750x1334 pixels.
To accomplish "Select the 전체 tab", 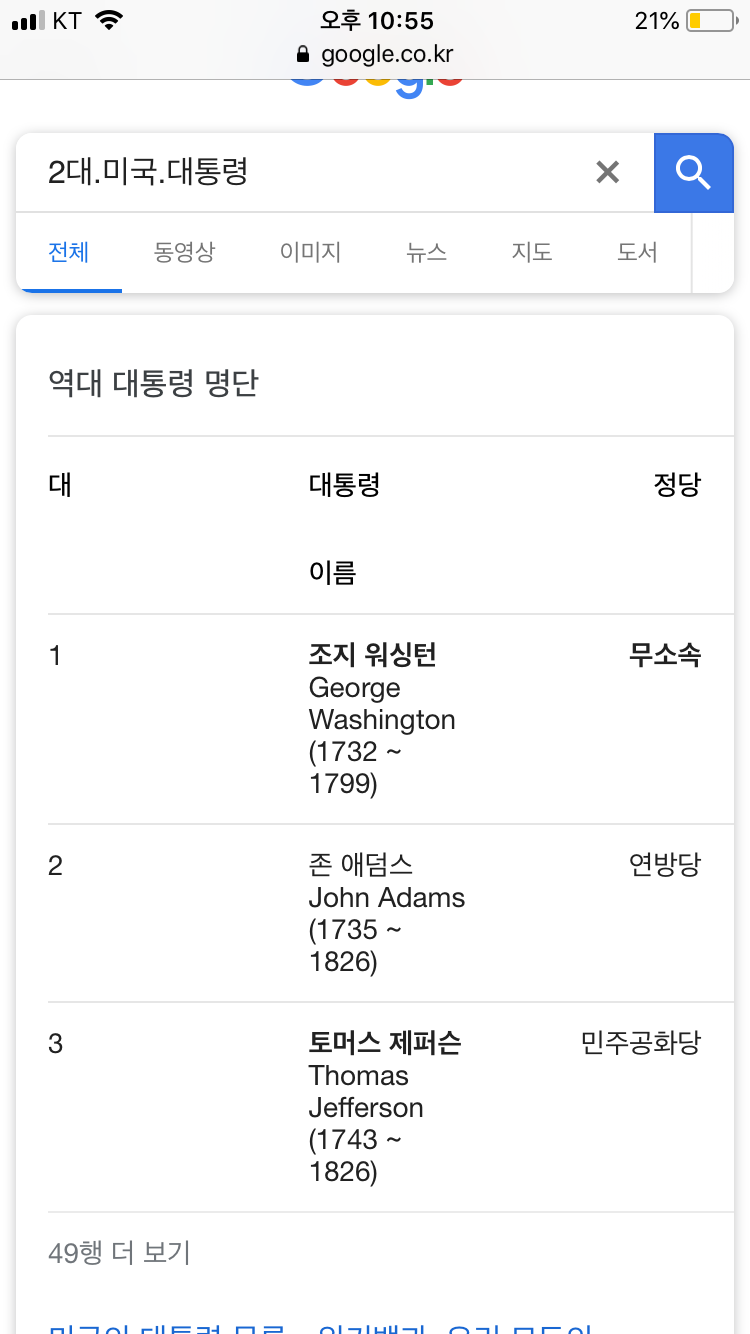I will tap(69, 252).
